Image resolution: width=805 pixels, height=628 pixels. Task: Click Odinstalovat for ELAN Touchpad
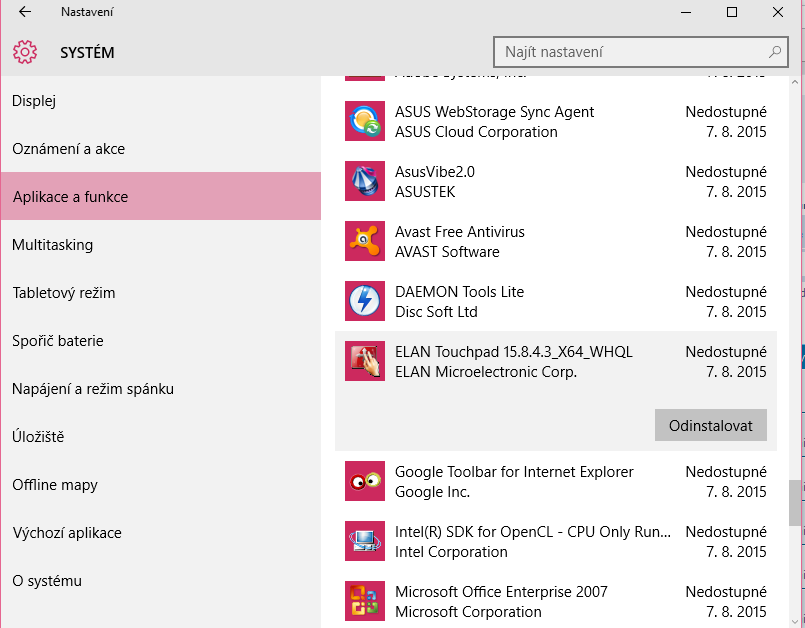point(711,425)
